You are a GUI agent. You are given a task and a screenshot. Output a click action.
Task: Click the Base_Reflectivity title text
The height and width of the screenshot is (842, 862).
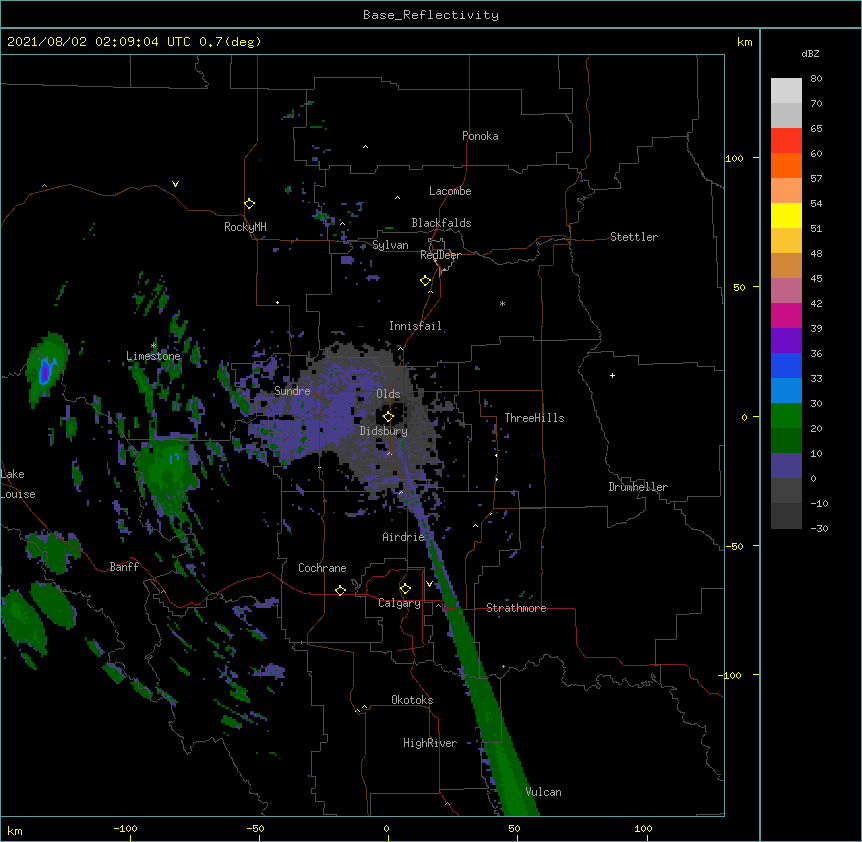click(x=431, y=15)
